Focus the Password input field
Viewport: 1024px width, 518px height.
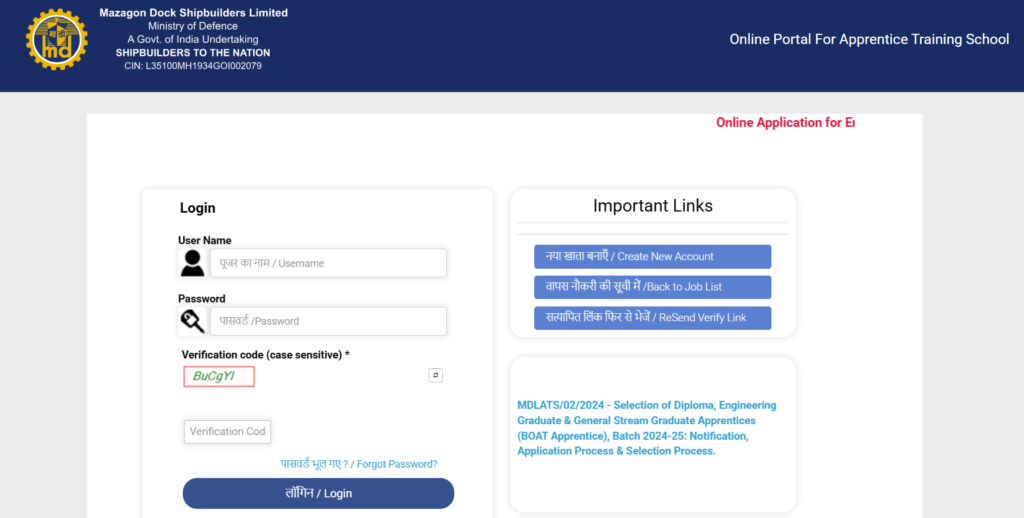[328, 321]
